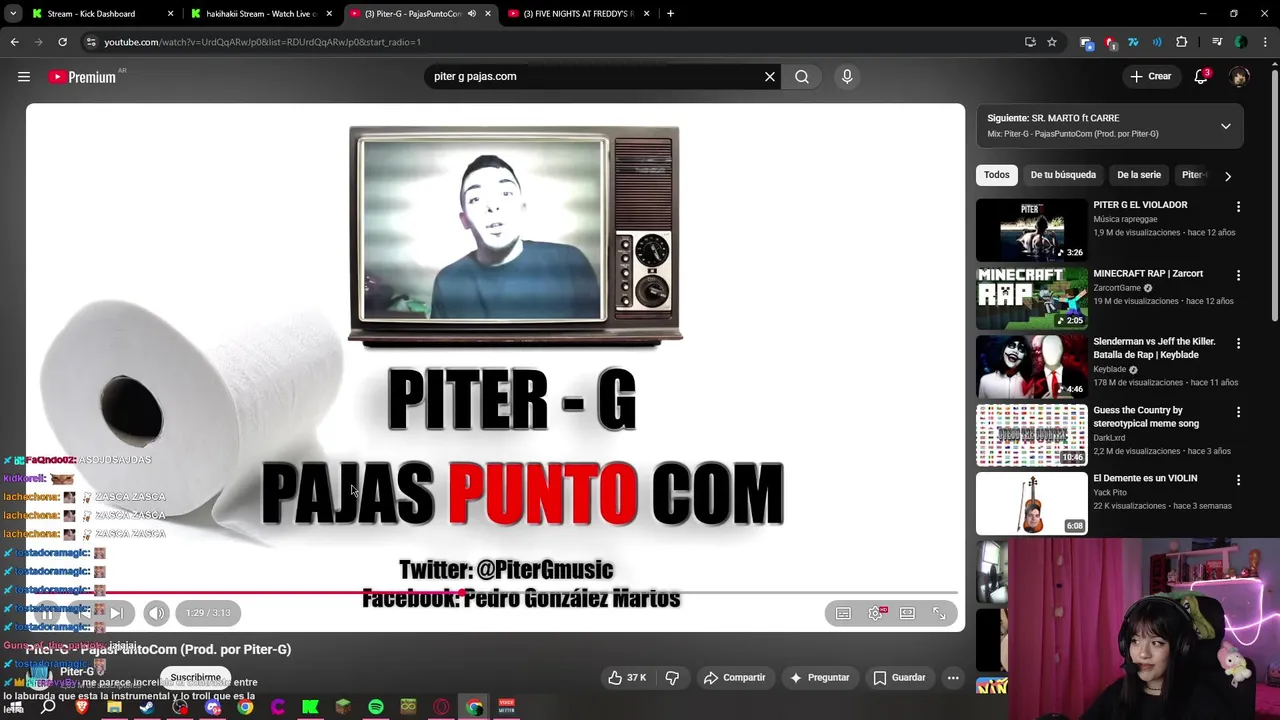
Task: Open a new browser tab
Action: click(x=670, y=14)
